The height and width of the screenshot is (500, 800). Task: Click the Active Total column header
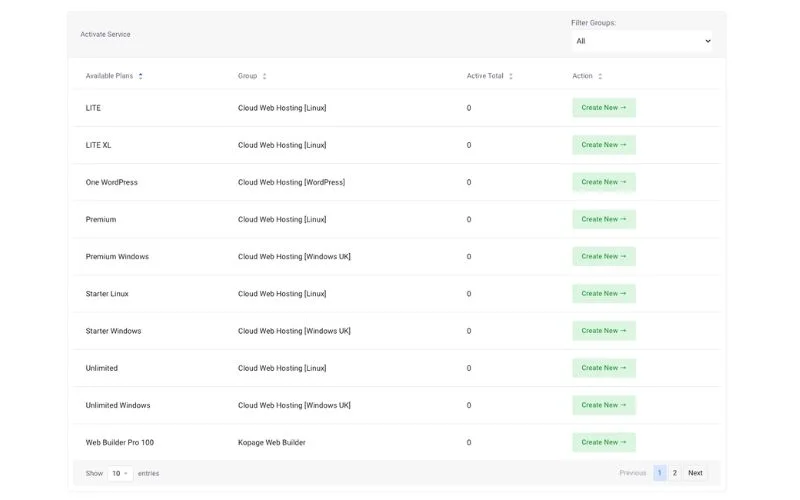coord(485,76)
